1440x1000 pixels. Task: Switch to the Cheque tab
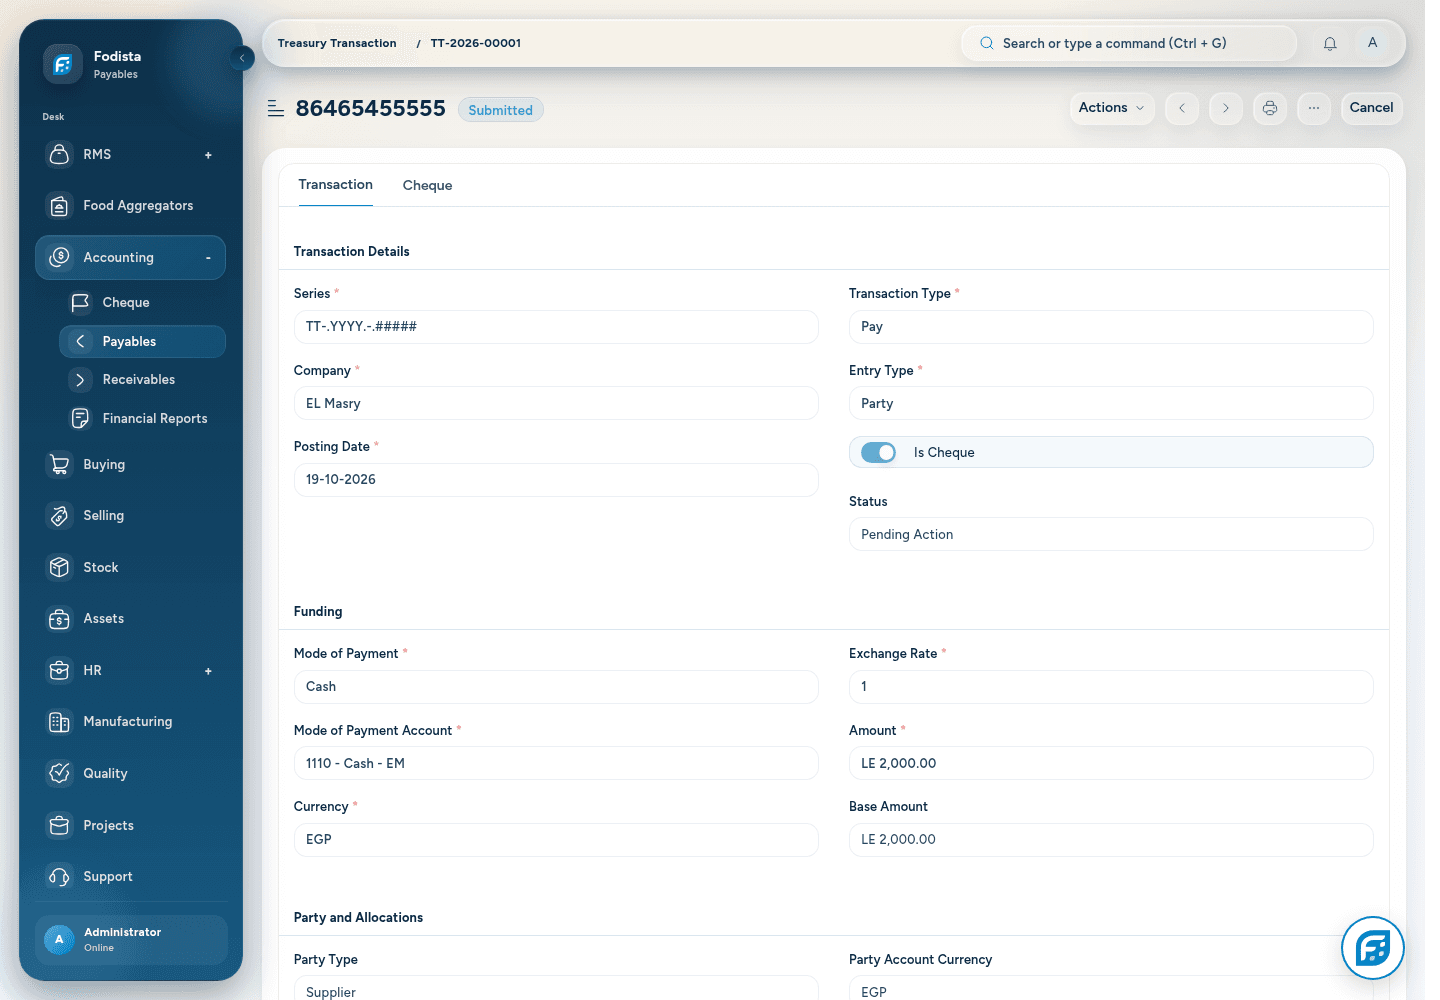427,186
